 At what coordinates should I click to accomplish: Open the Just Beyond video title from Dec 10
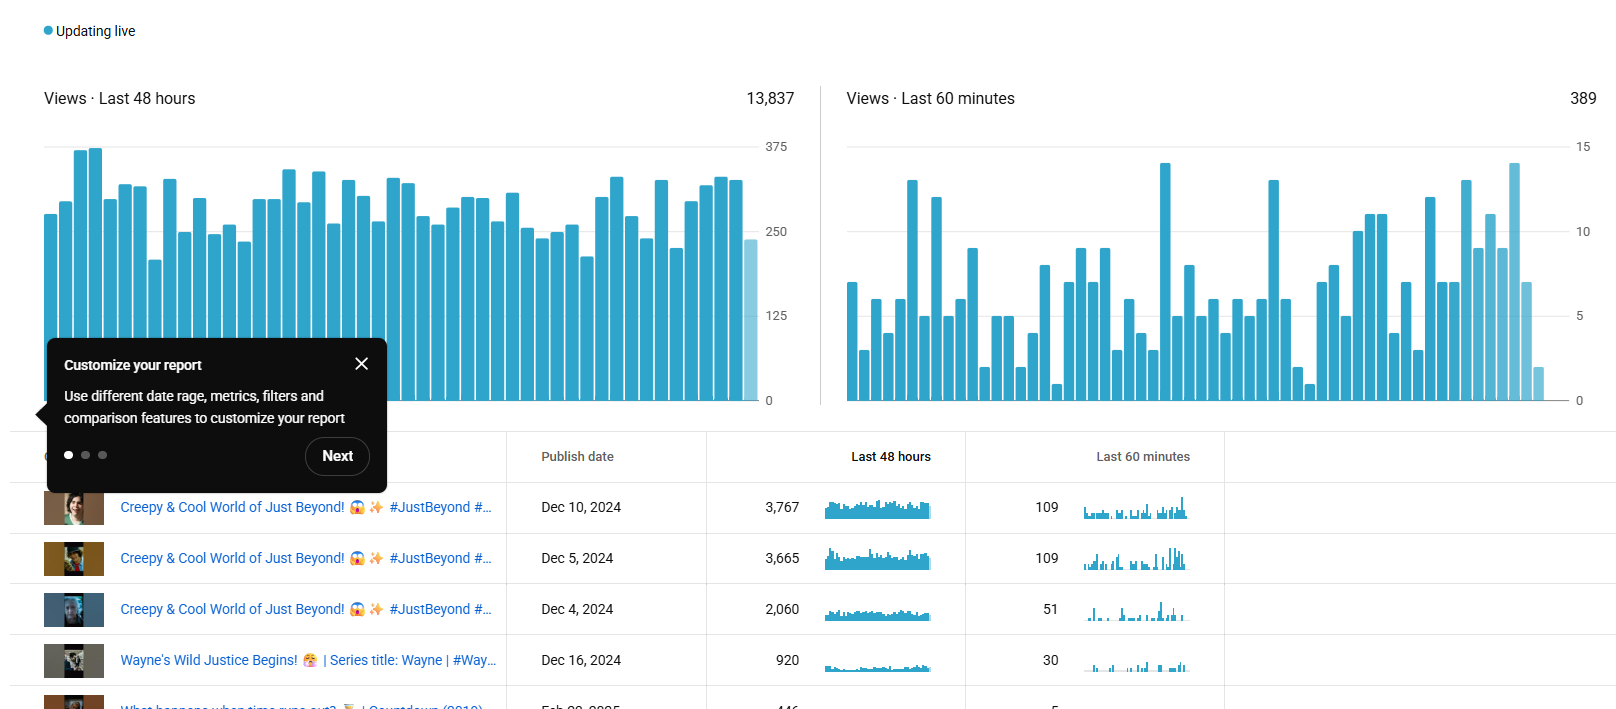305,508
